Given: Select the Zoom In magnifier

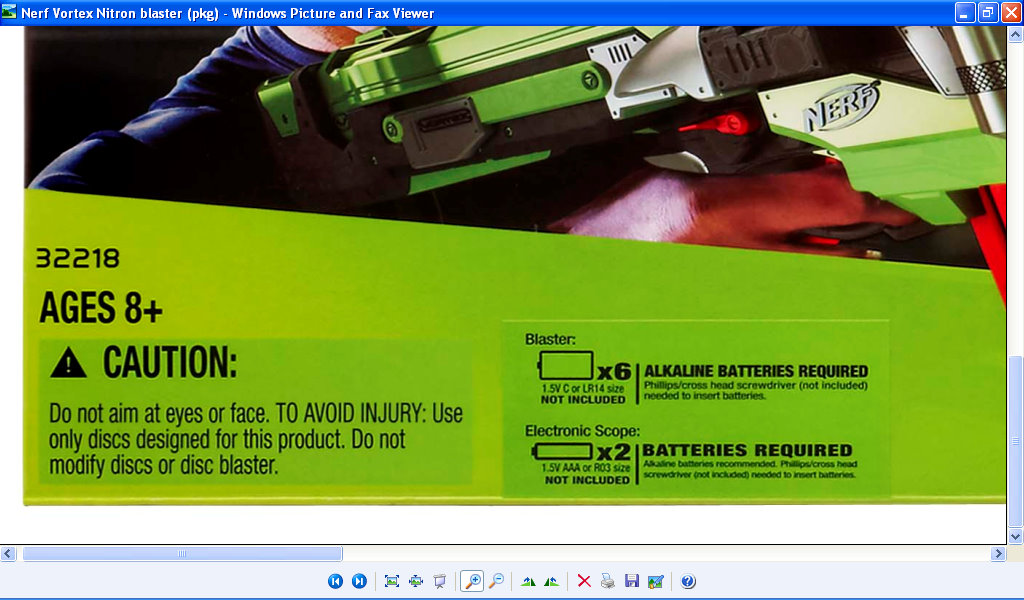Looking at the screenshot, I should pos(472,581).
